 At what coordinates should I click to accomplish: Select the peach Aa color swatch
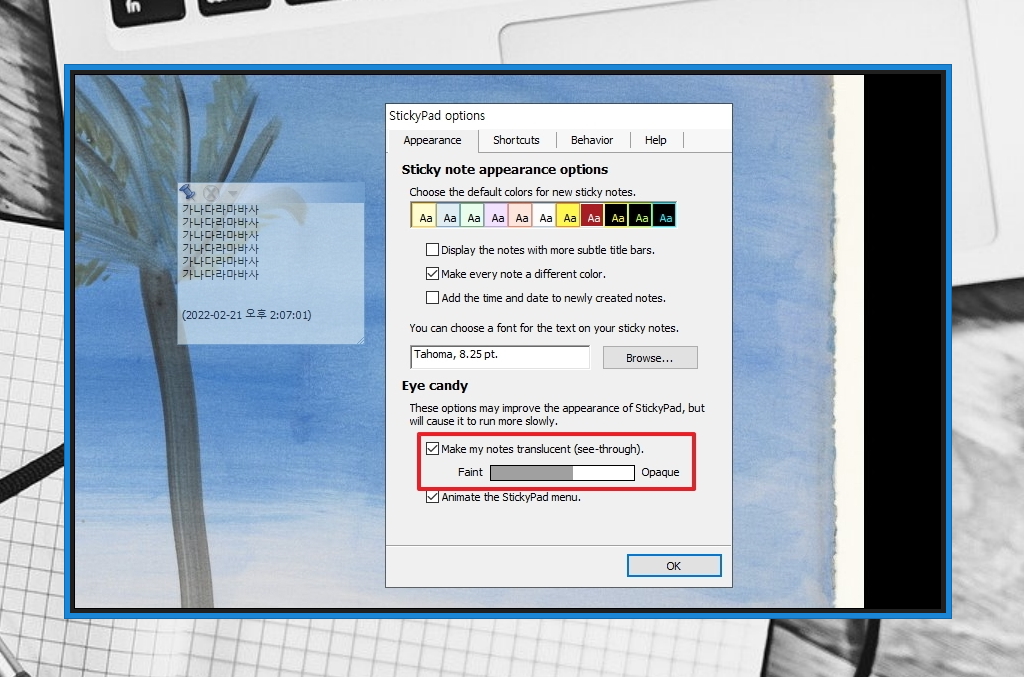(x=521, y=215)
